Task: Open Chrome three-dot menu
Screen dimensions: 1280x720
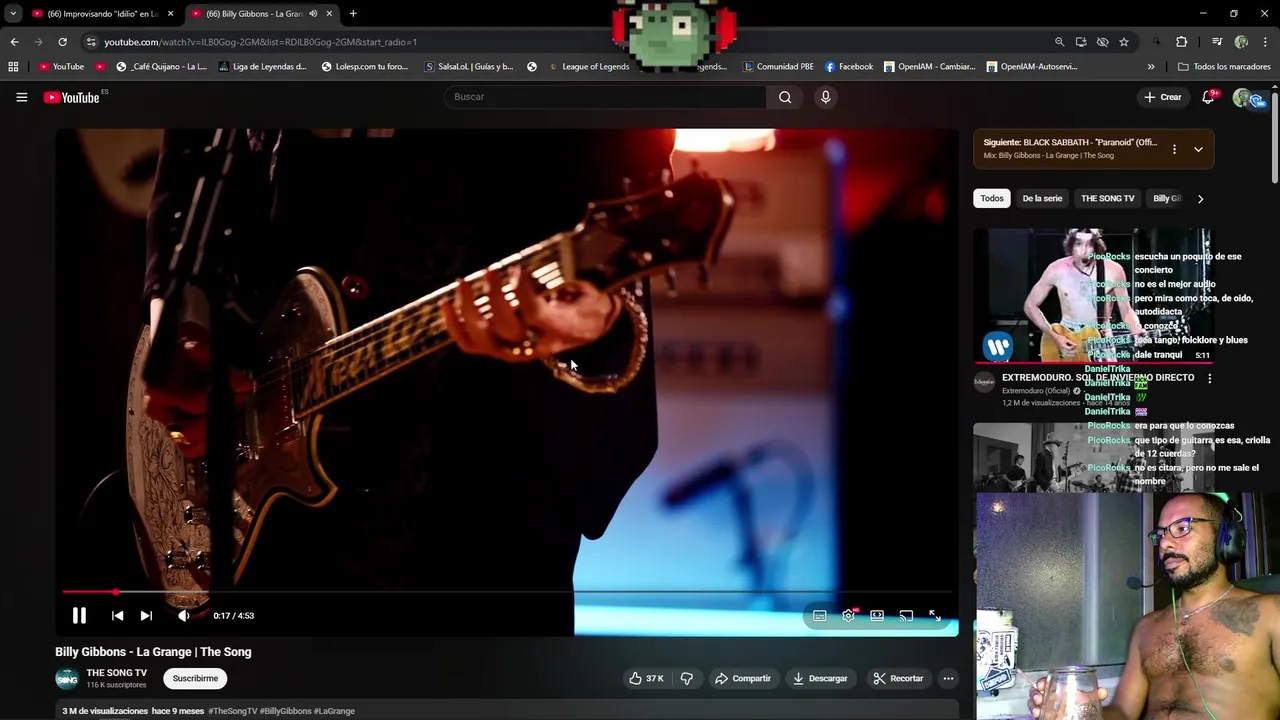Action: (1266, 42)
